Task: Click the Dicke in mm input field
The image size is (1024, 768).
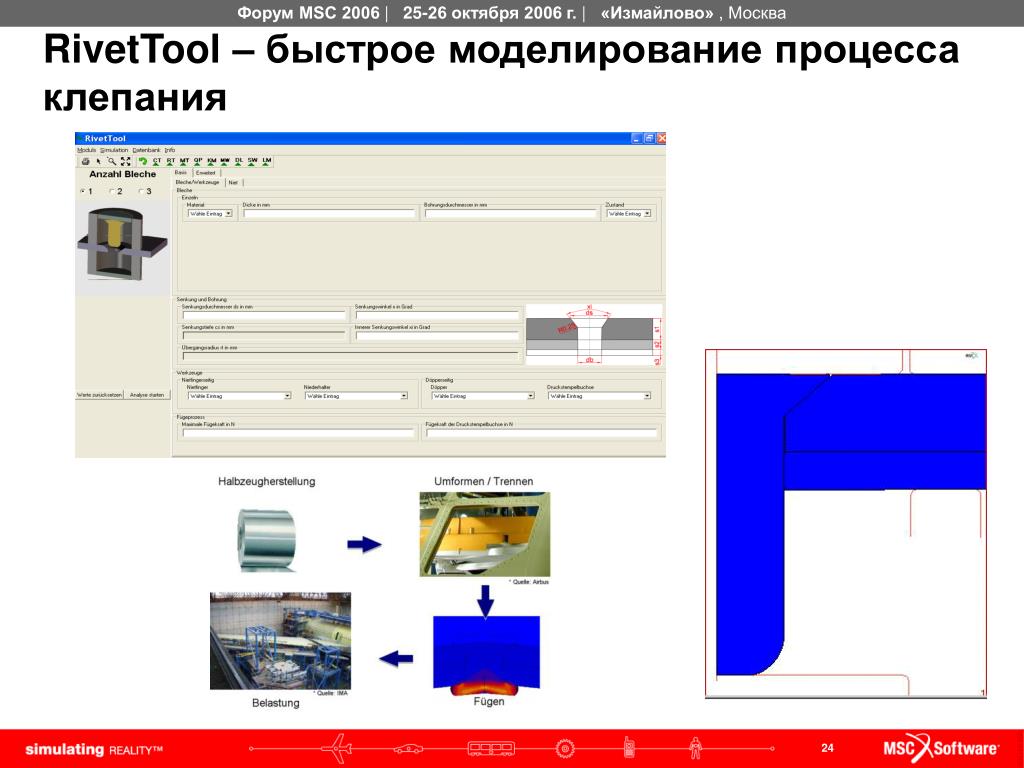Action: (x=329, y=214)
